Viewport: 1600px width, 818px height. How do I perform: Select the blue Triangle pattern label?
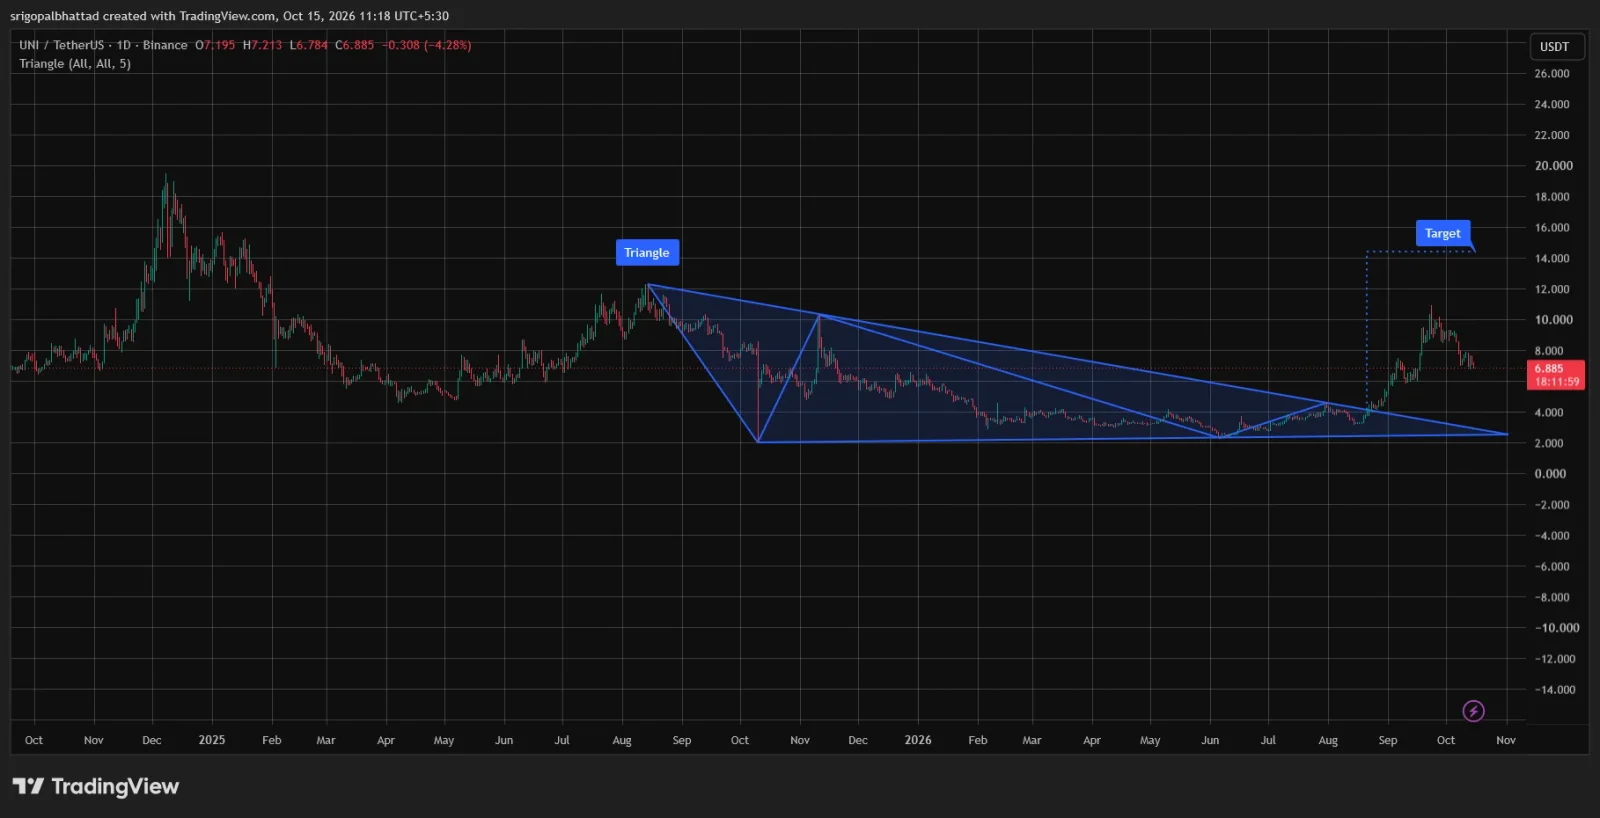click(647, 253)
